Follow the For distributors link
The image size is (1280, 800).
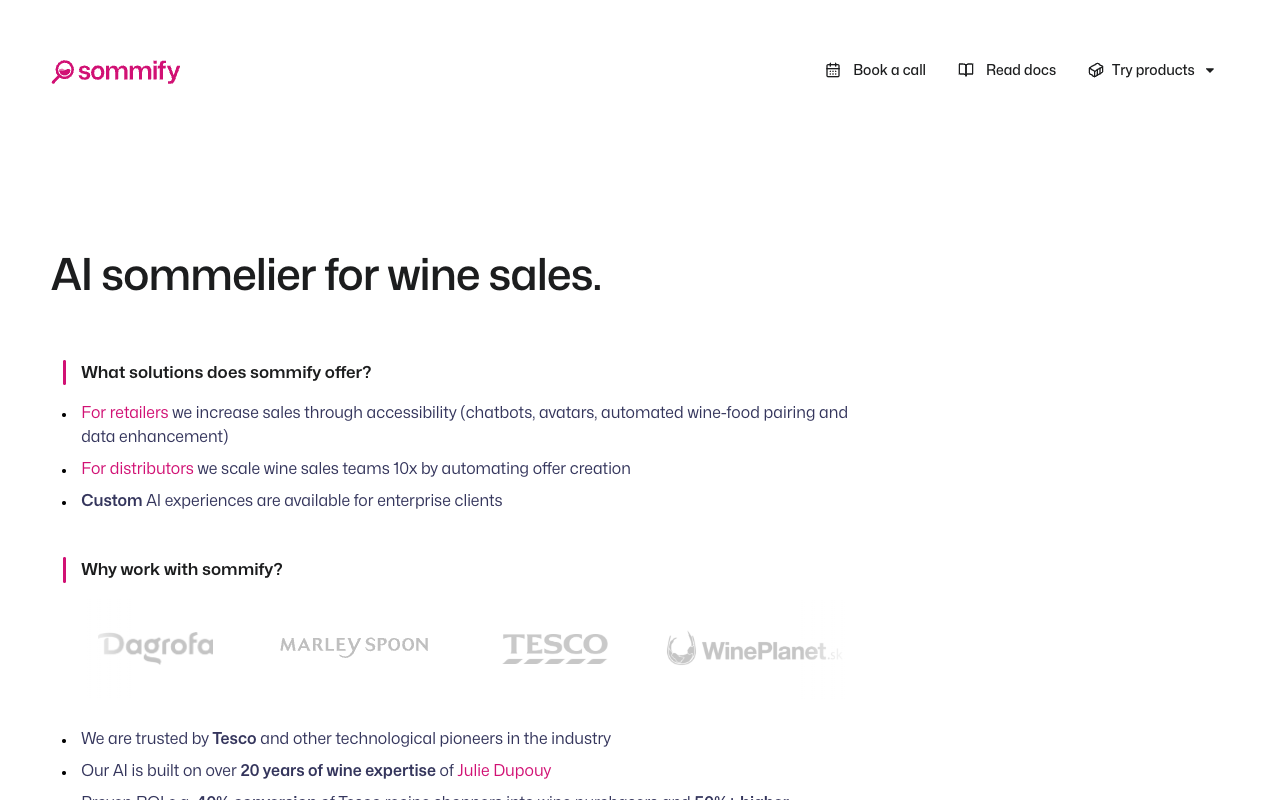click(137, 469)
